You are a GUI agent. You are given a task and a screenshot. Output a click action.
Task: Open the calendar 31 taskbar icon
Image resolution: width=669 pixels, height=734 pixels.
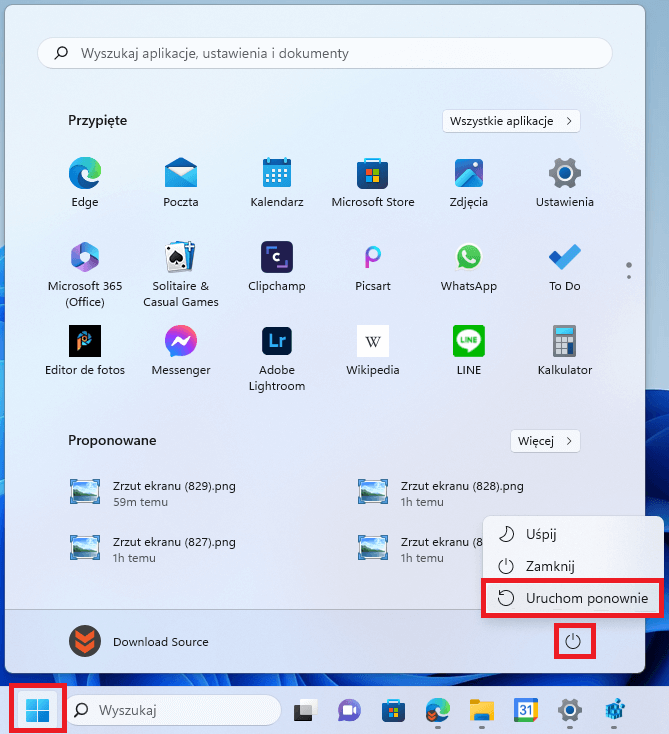pyautogui.click(x=526, y=710)
